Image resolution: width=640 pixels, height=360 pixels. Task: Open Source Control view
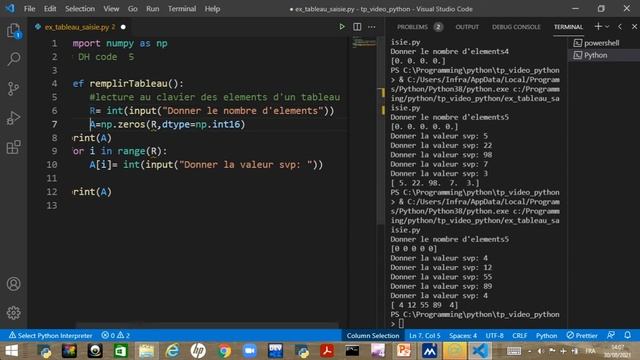pos(13,89)
